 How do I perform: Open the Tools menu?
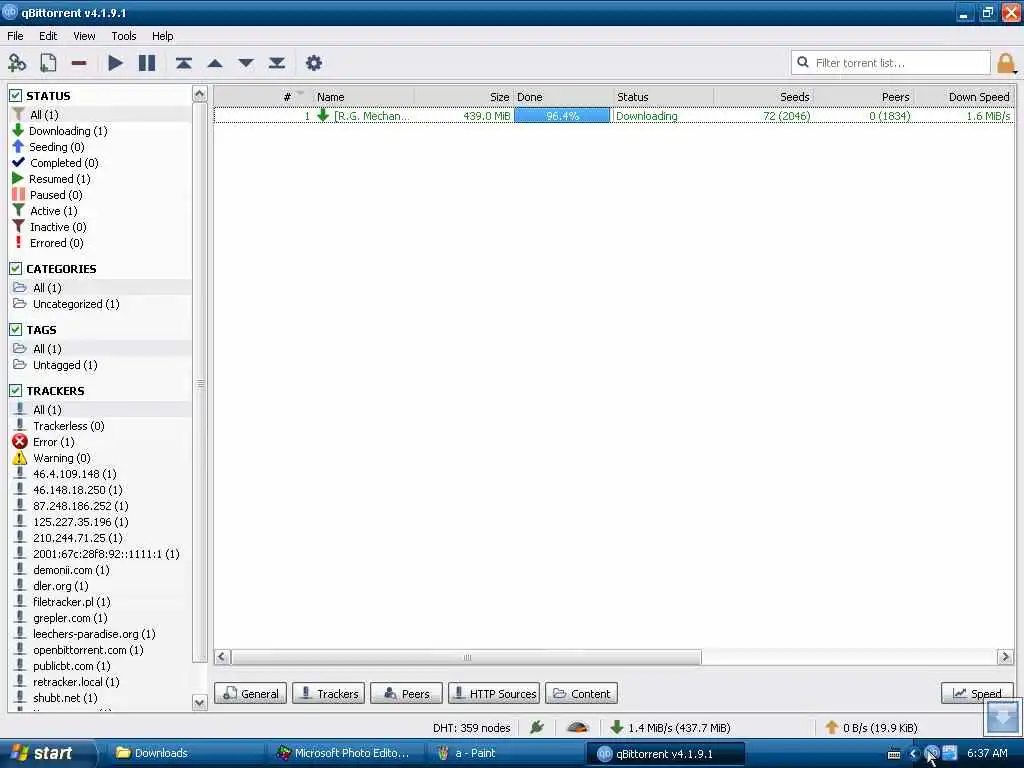point(123,36)
